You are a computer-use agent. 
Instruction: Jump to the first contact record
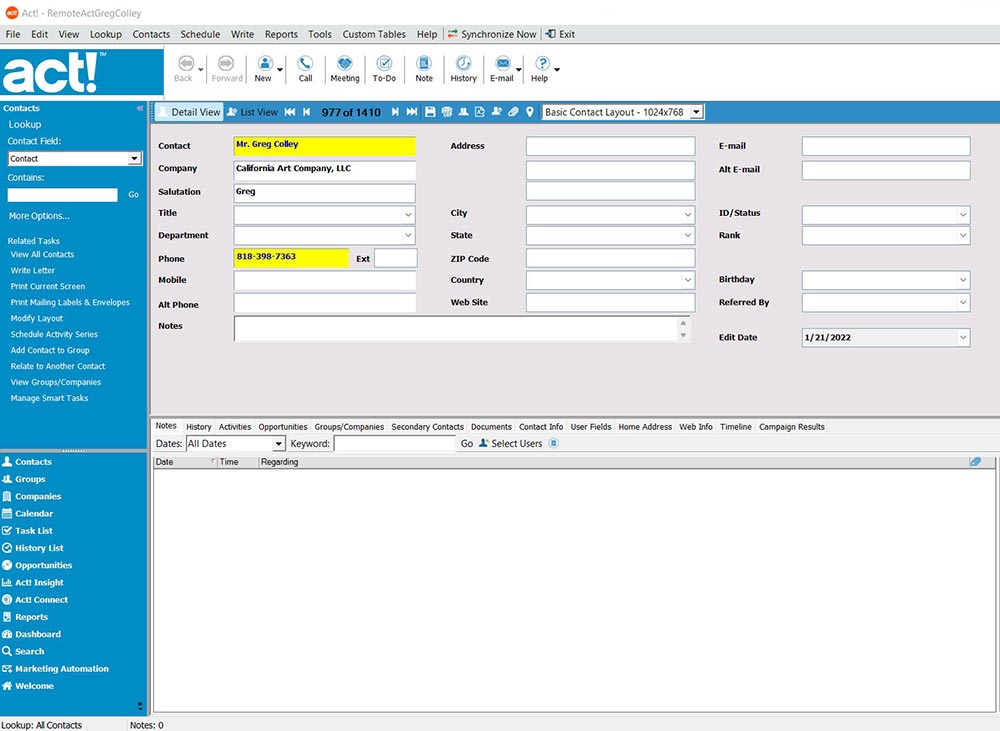pos(290,112)
